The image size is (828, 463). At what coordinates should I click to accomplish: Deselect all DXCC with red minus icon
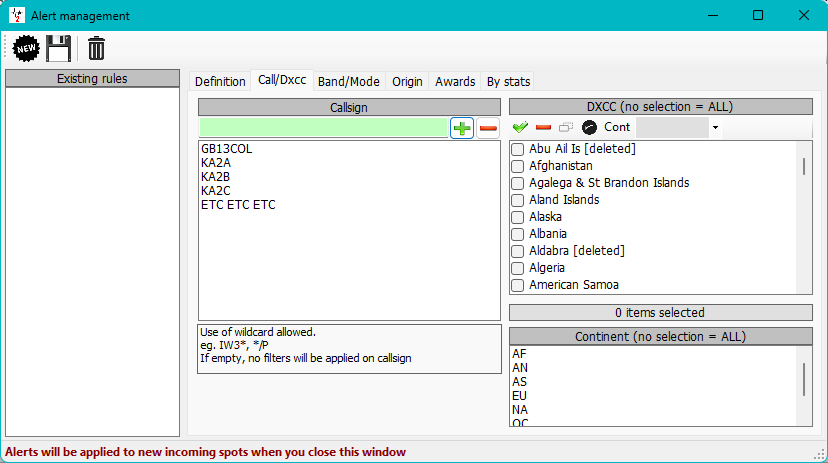coord(543,127)
